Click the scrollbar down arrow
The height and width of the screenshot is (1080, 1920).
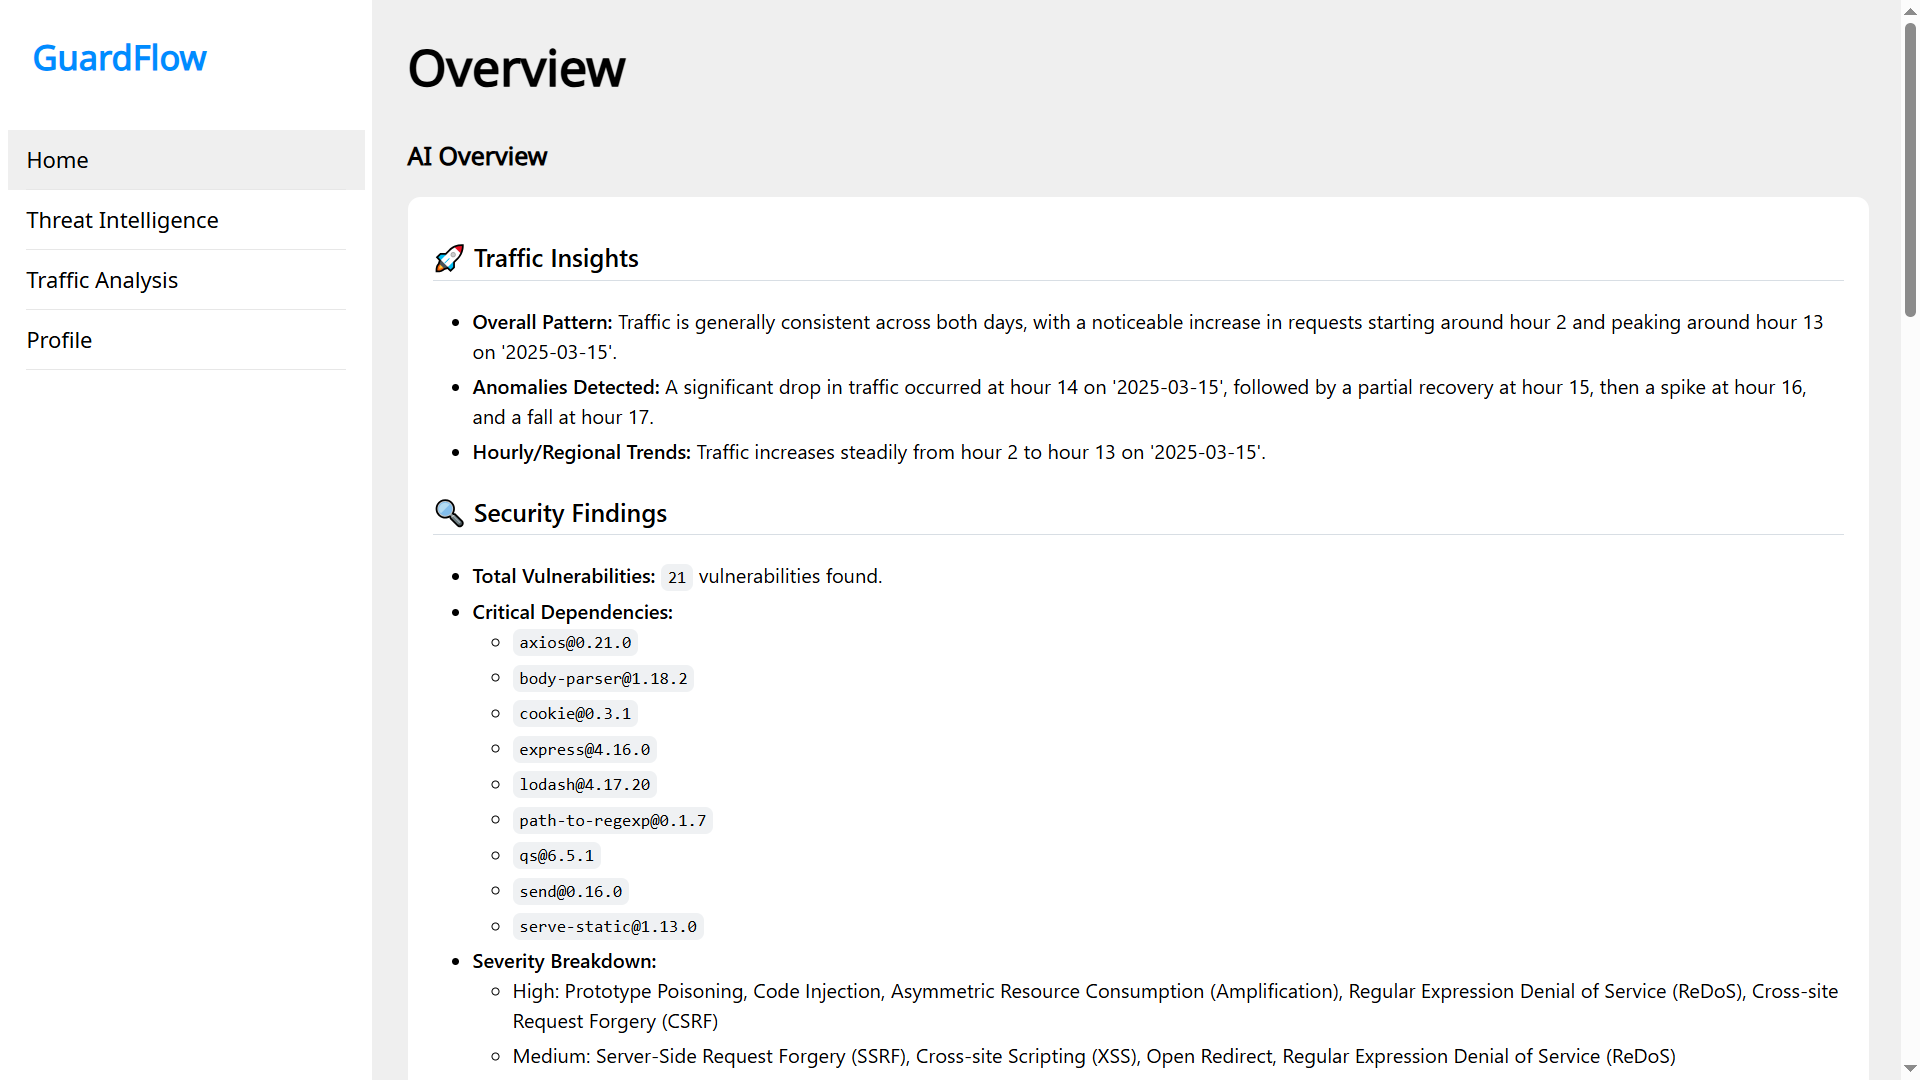1910,1070
